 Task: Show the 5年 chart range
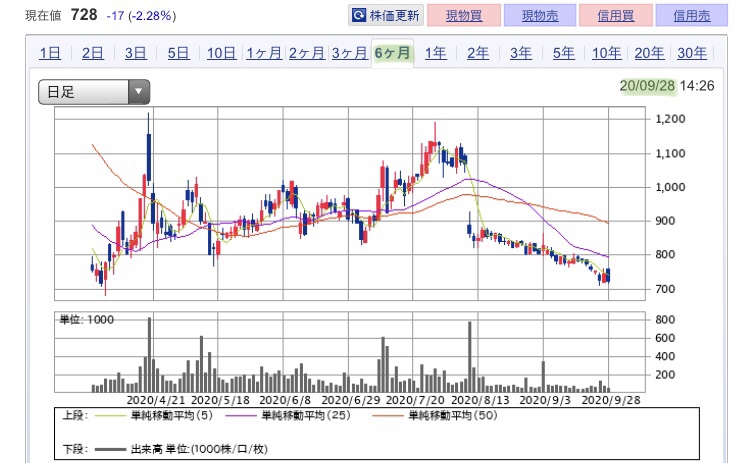(563, 53)
